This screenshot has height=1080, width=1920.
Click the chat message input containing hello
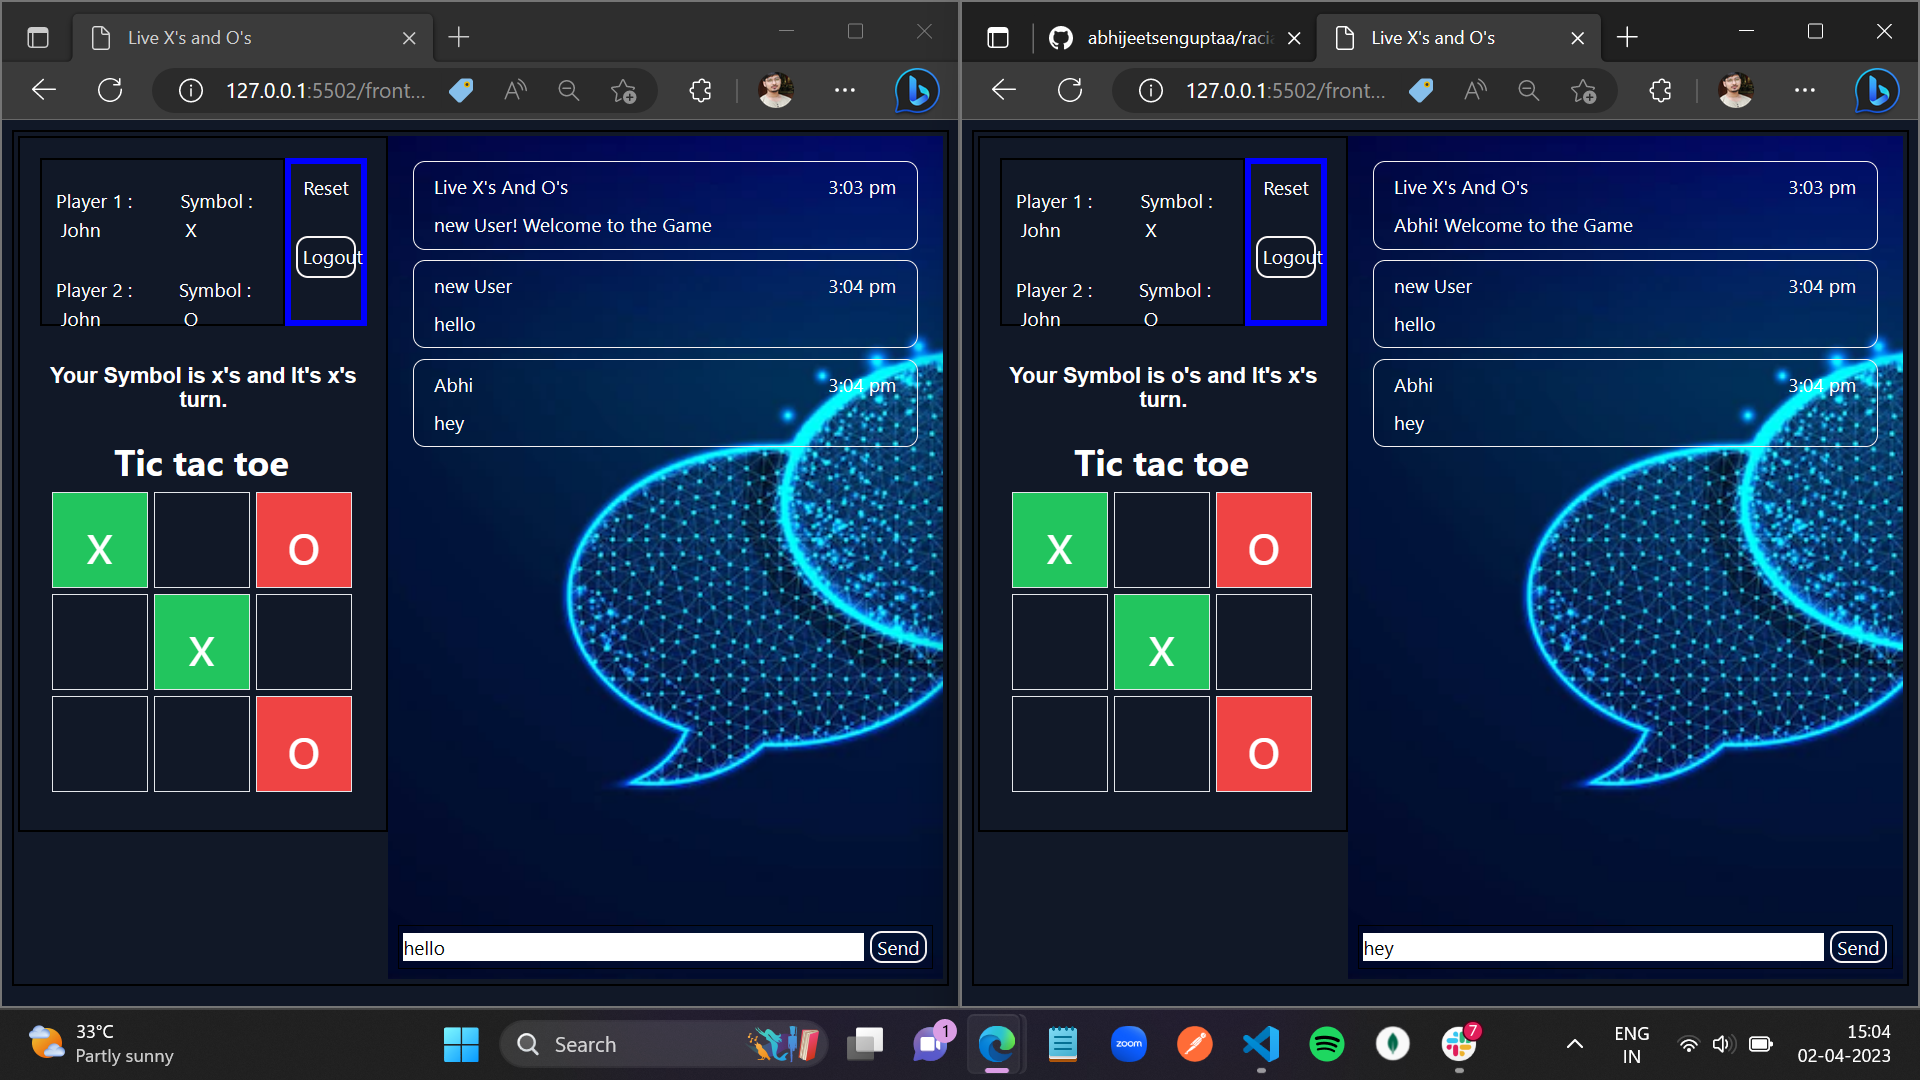[630, 947]
